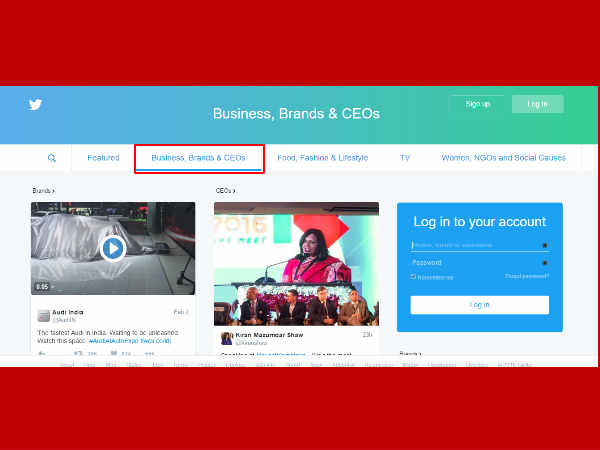Screen dimensions: 600x450
Task: Click the icon inside the password field
Action: pos(544,263)
